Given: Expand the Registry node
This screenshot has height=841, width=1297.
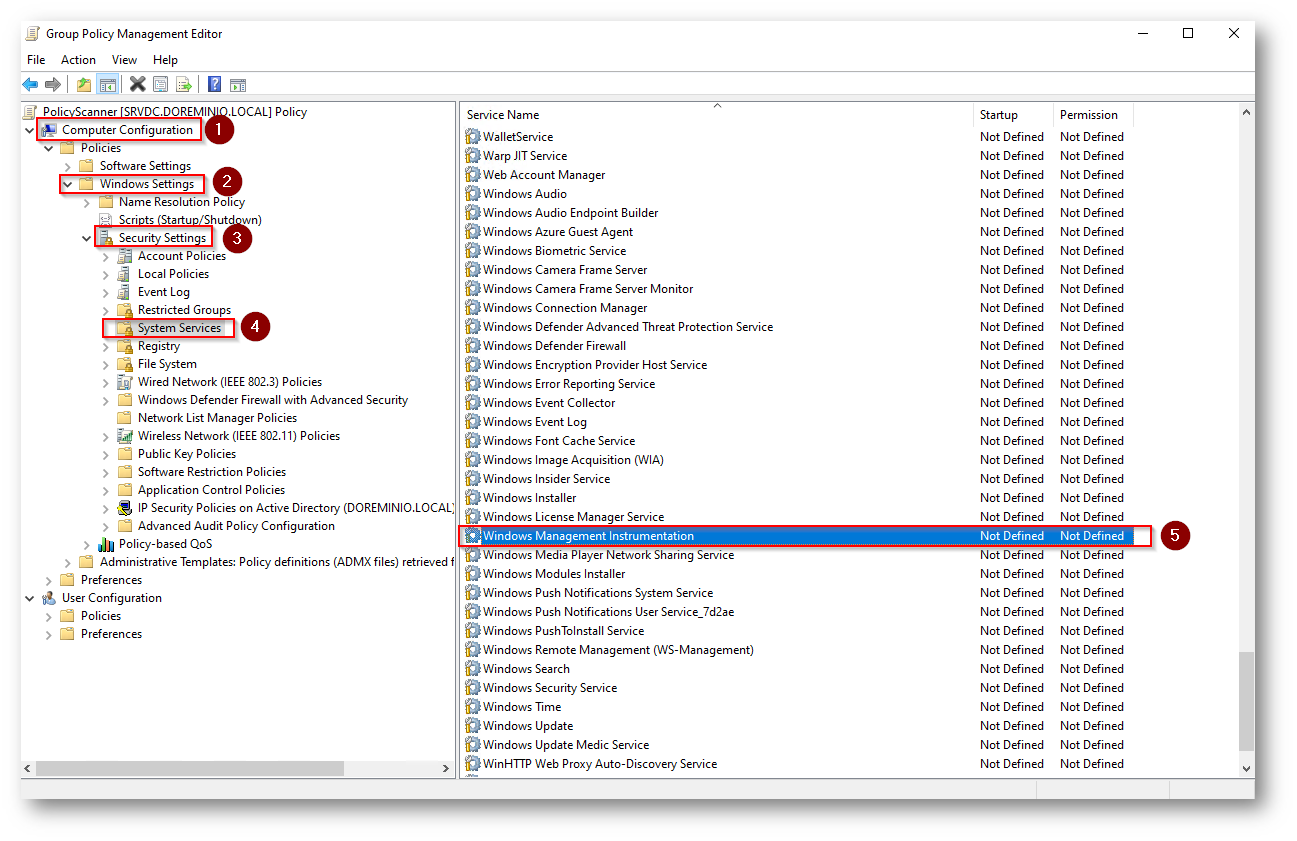Looking at the screenshot, I should pyautogui.click(x=105, y=346).
